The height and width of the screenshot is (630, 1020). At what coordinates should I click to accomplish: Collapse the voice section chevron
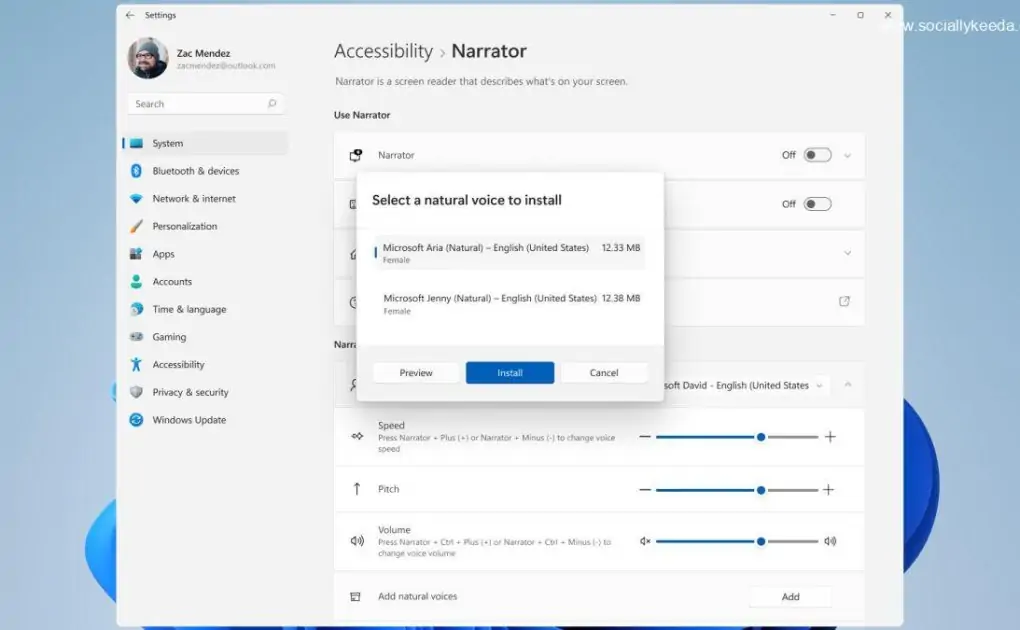tap(848, 385)
